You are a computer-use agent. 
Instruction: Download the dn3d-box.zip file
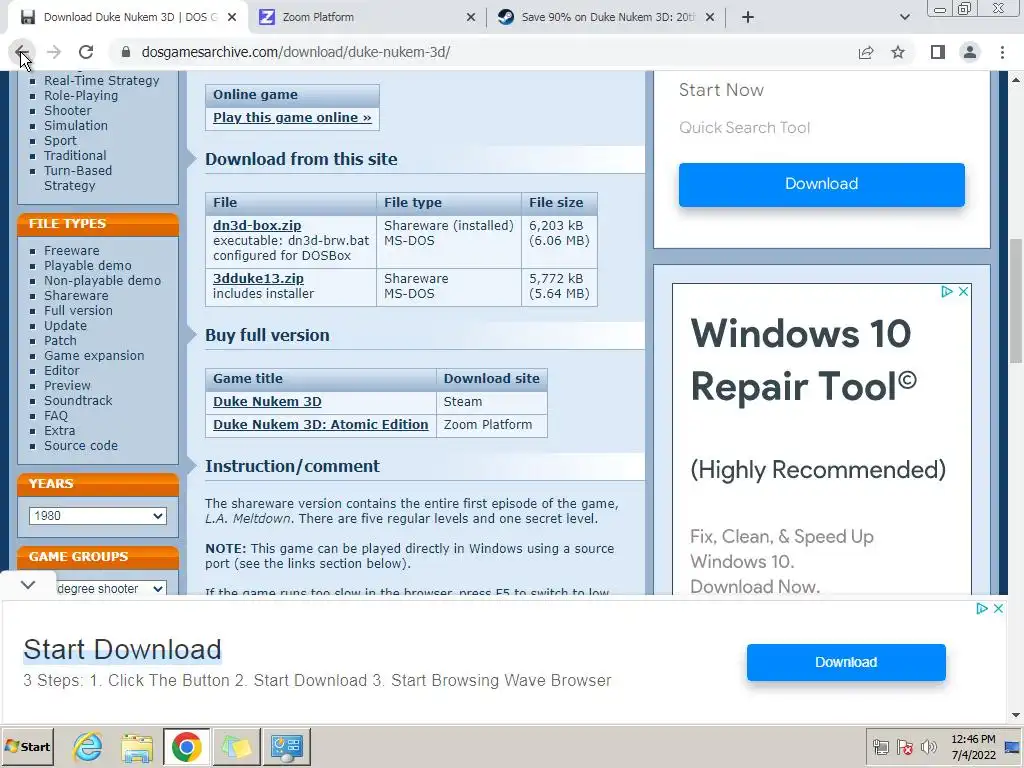(x=257, y=225)
